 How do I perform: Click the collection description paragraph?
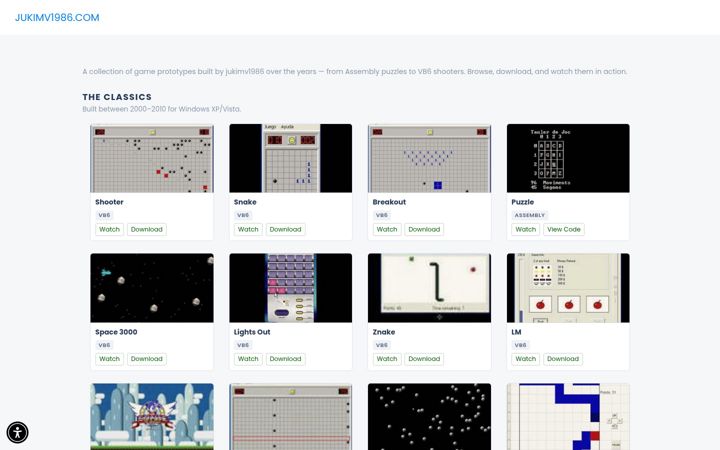pos(354,72)
